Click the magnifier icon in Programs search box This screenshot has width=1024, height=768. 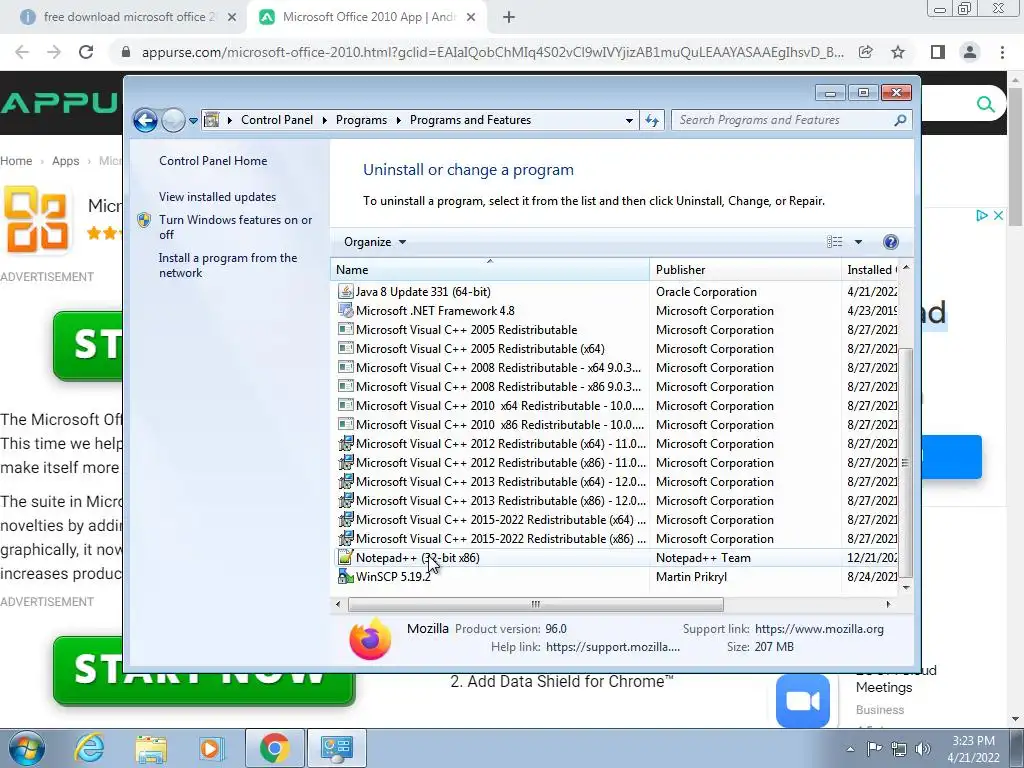click(x=900, y=120)
